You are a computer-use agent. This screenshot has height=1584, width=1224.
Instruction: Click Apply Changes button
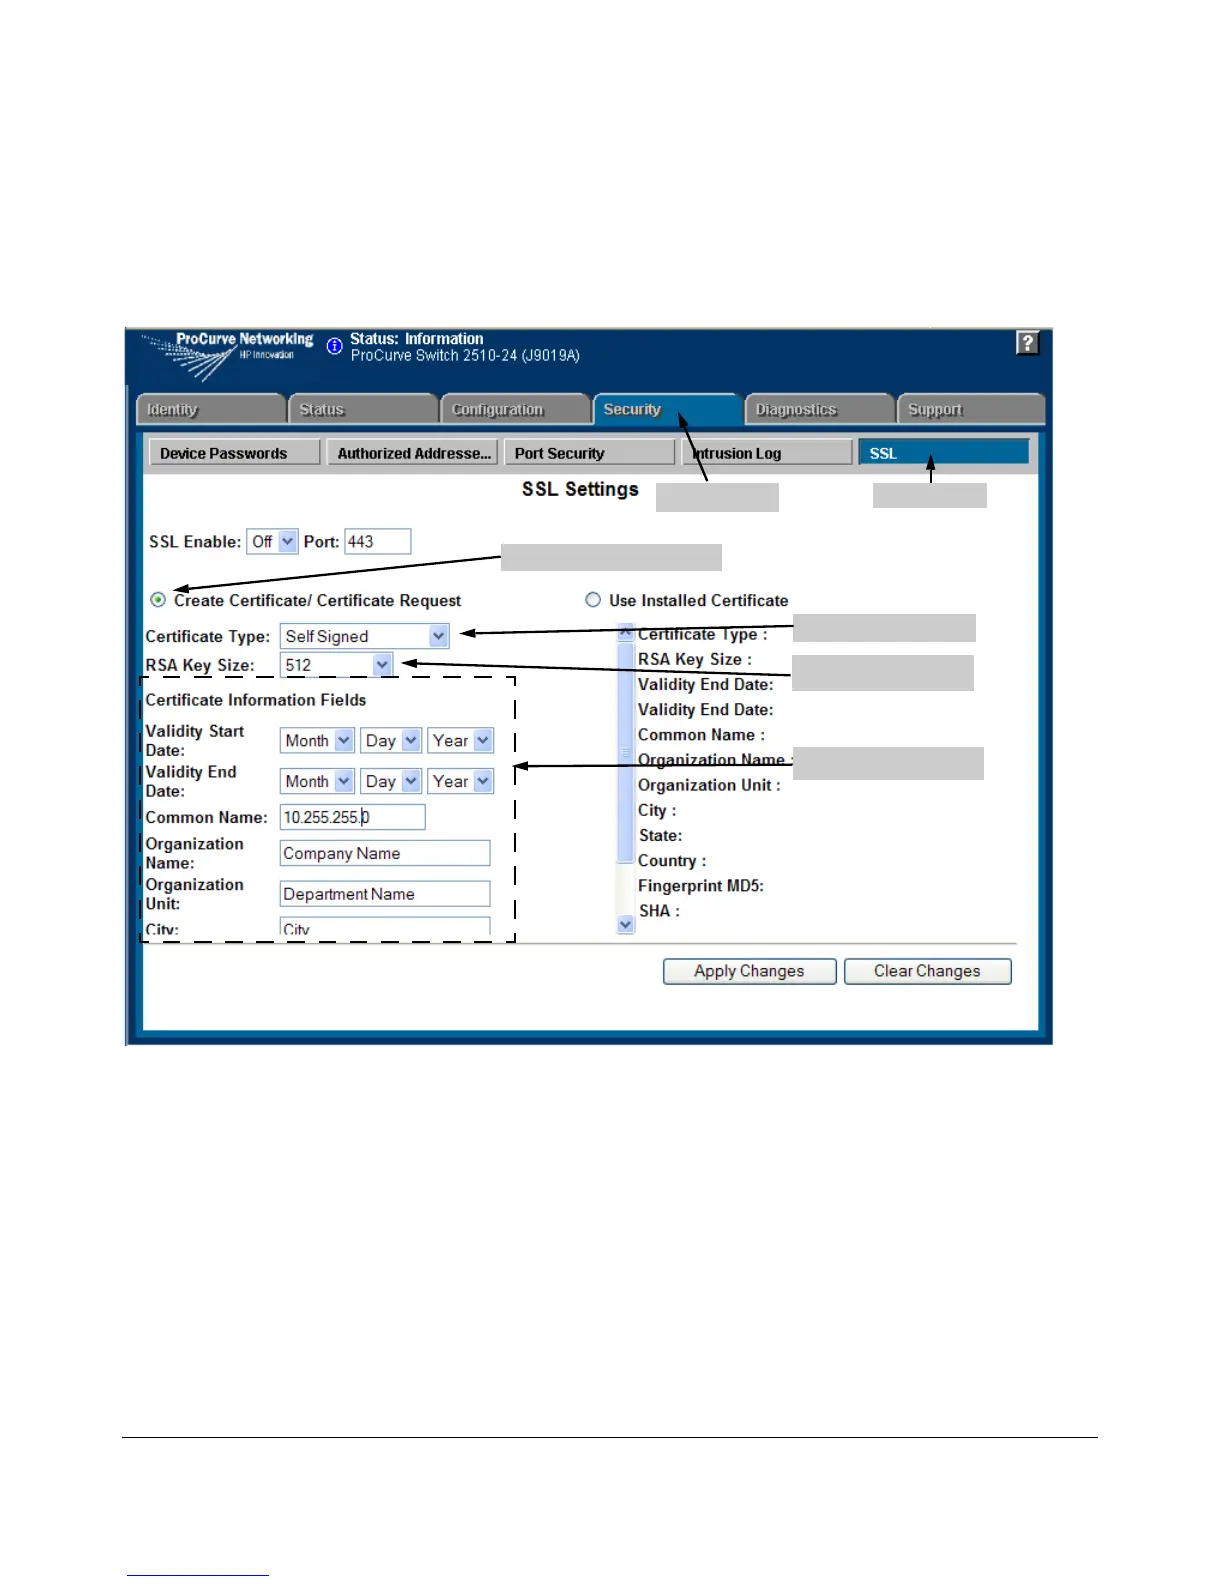click(x=750, y=971)
